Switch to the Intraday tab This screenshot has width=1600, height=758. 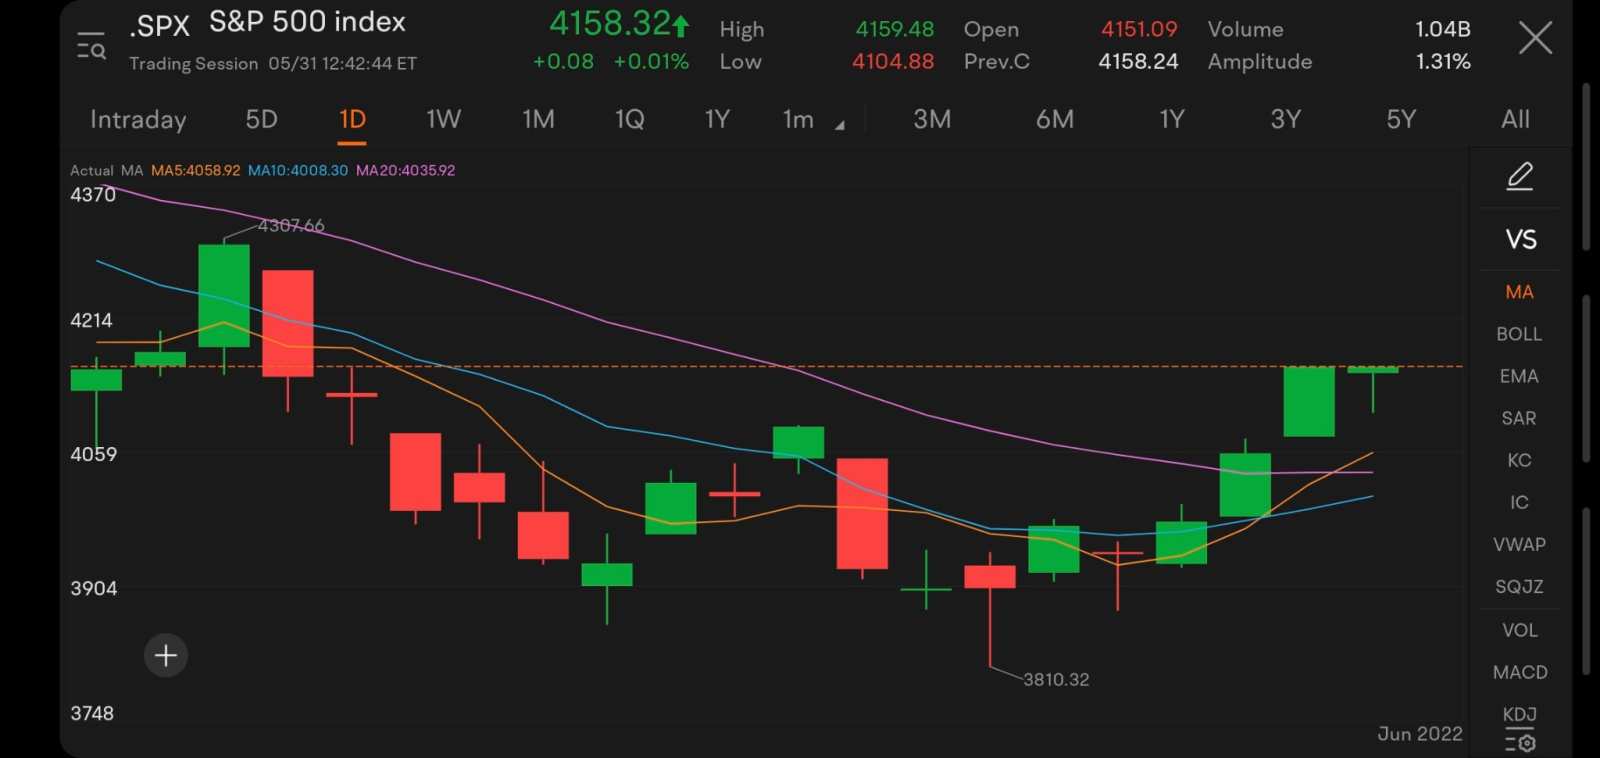pos(138,120)
